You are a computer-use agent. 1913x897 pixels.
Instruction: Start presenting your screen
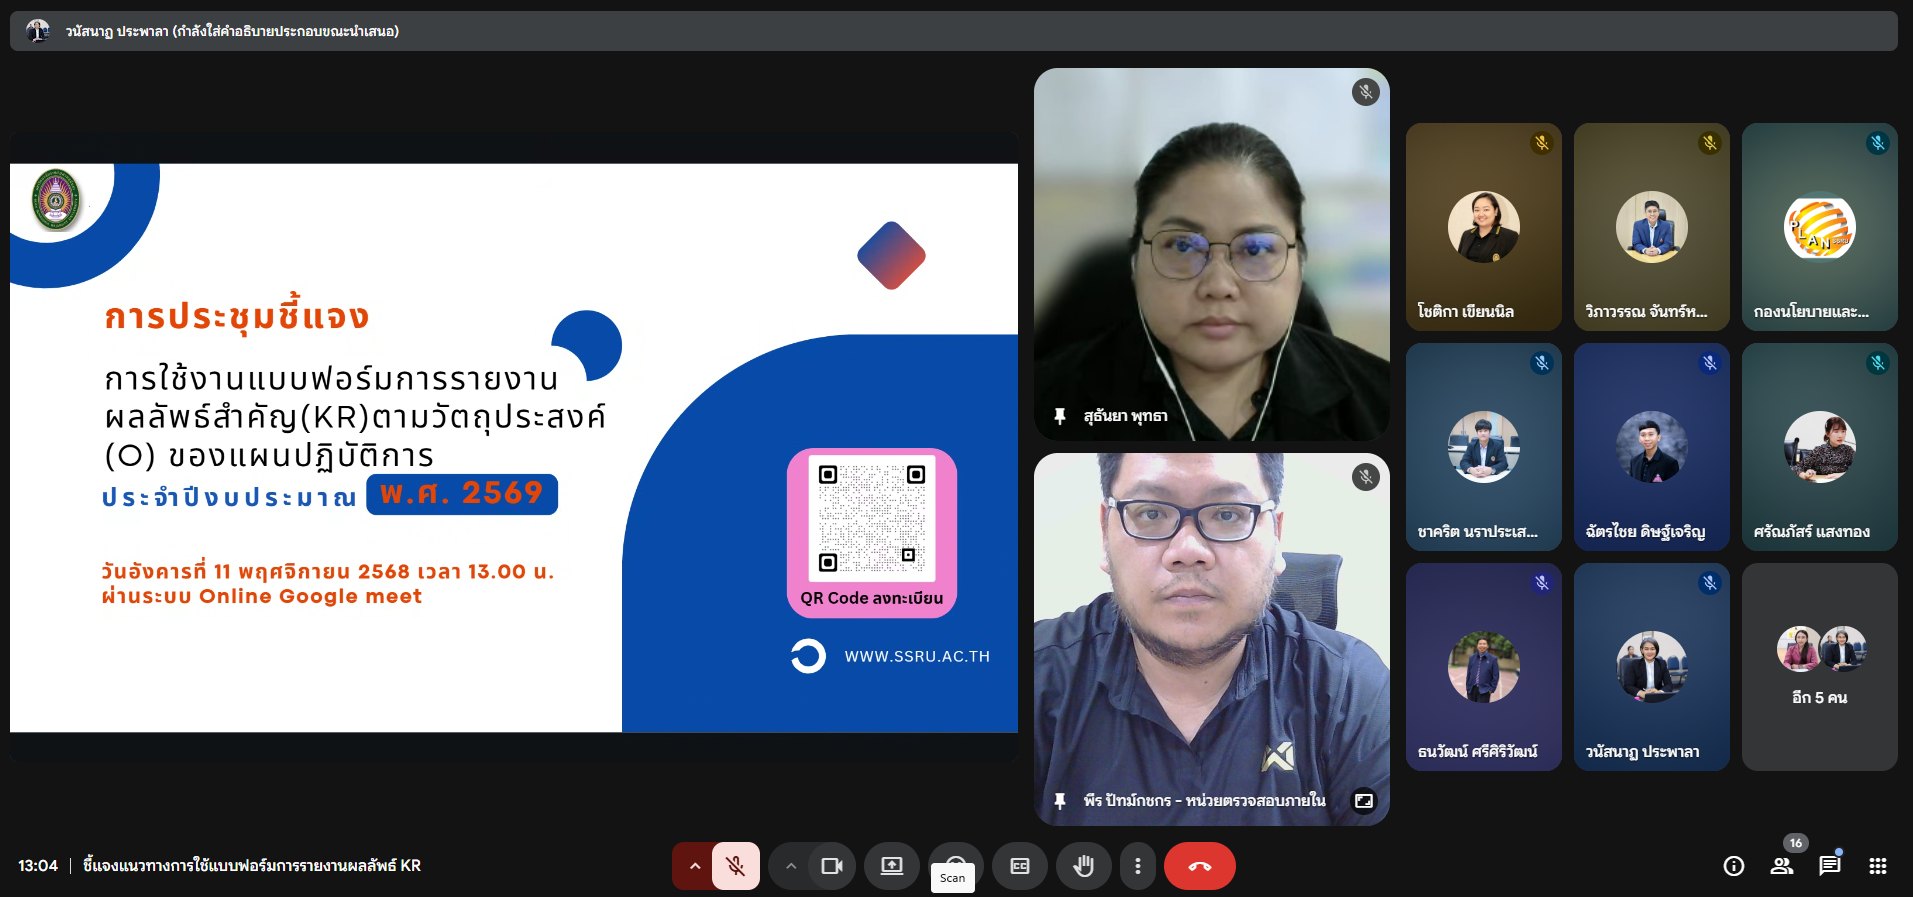[x=891, y=866]
